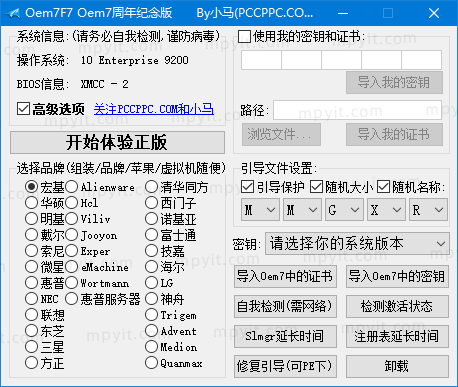The image size is (458, 387).
Task: Open the boot file dropdown showing R
Action: (x=428, y=210)
